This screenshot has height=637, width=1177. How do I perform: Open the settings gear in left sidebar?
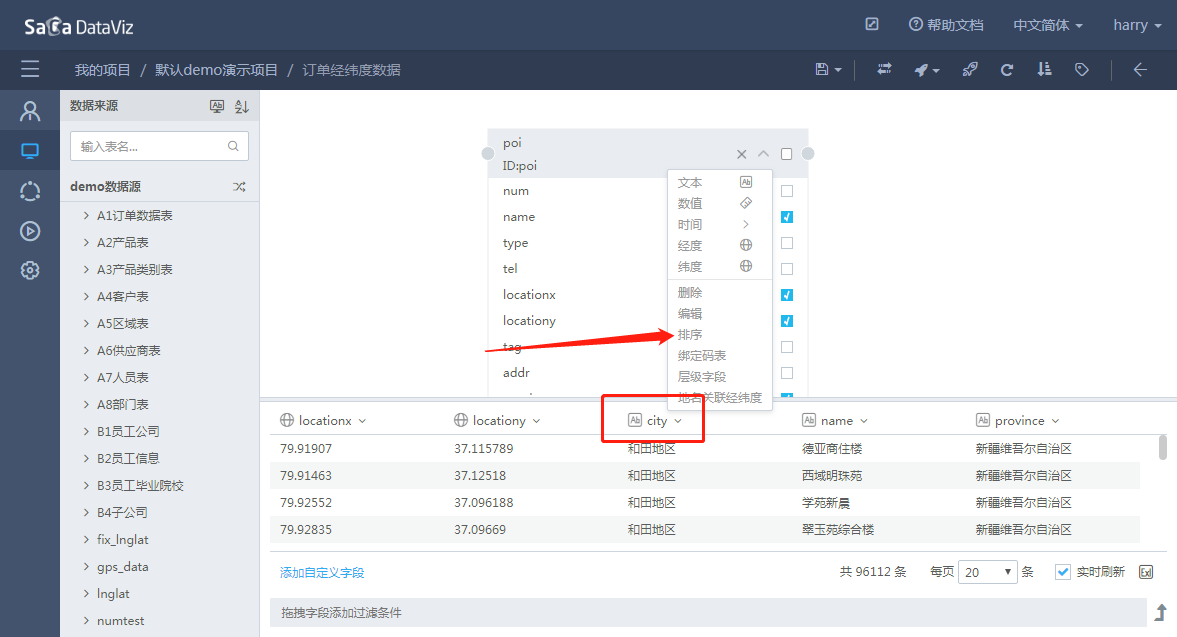(30, 270)
